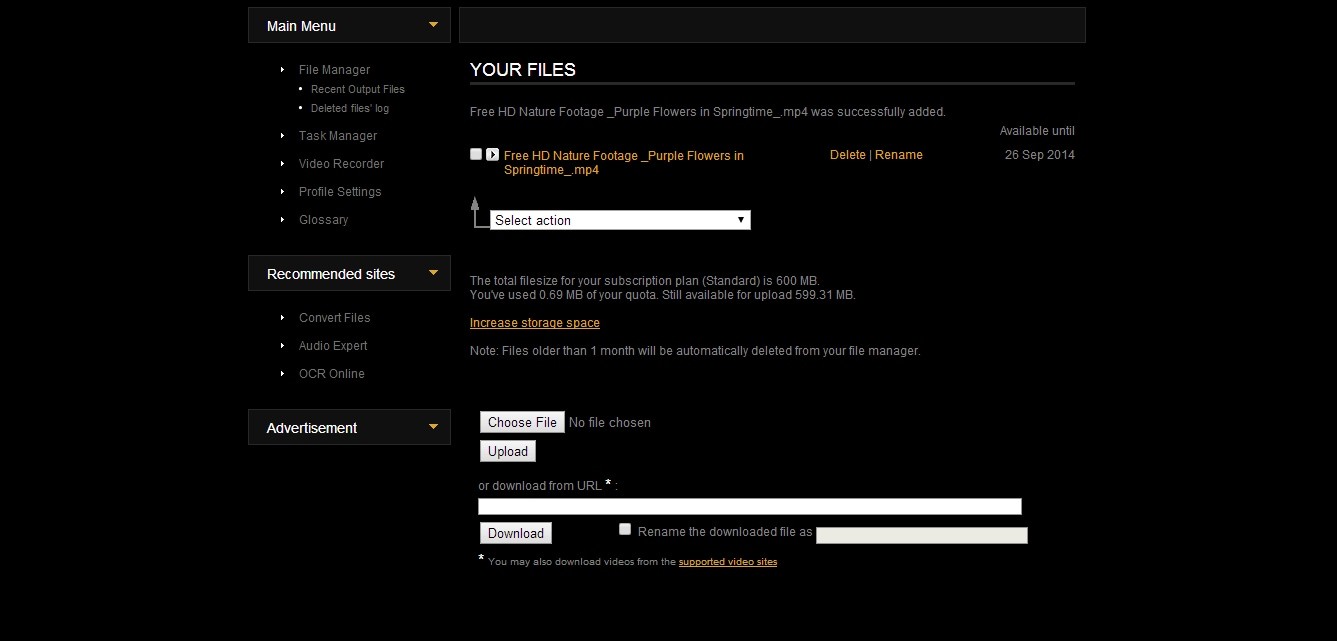Click the play icon beside the video file
This screenshot has height=641, width=1337.
click(492, 154)
